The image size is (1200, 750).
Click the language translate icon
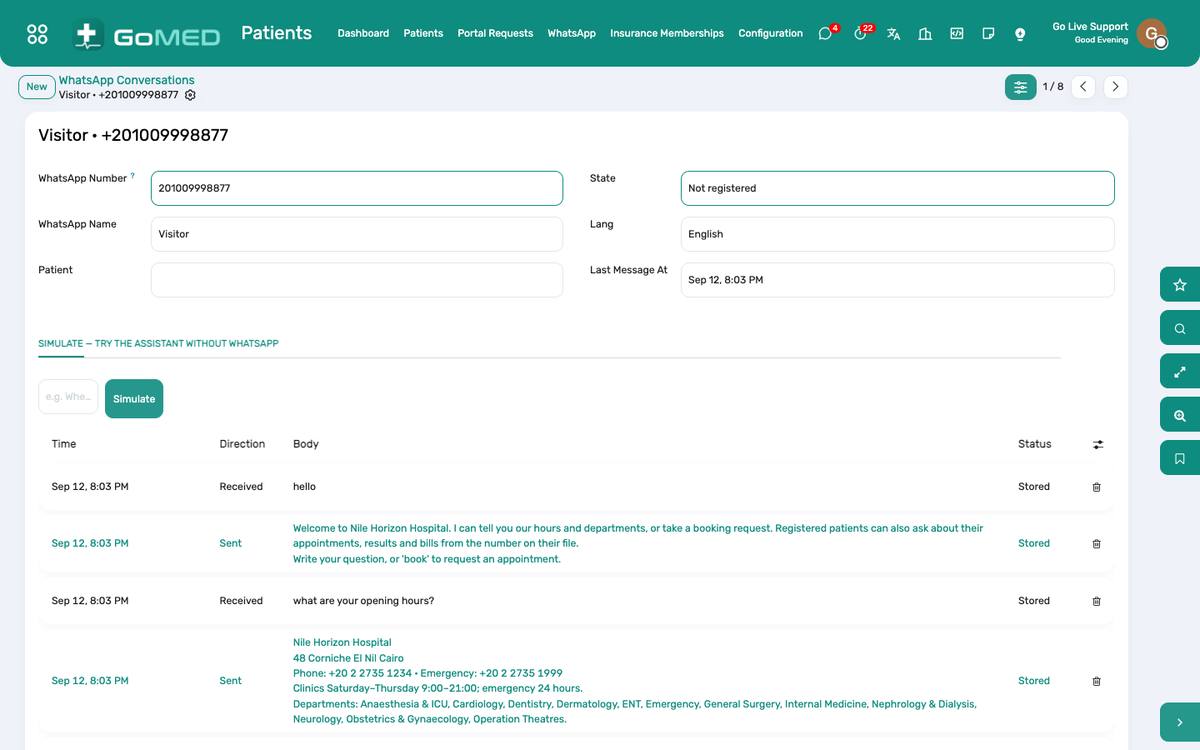(x=893, y=33)
